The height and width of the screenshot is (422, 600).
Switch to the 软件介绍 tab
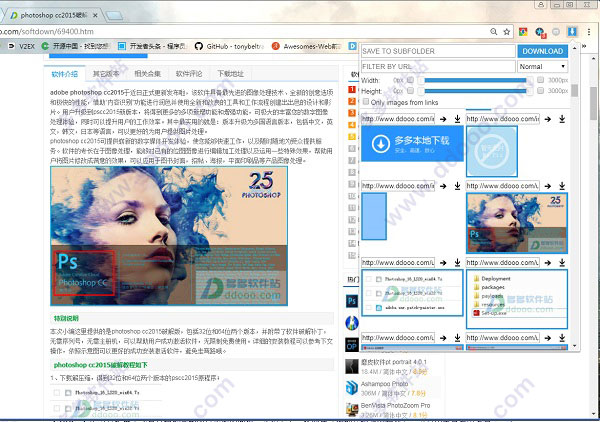(65, 73)
